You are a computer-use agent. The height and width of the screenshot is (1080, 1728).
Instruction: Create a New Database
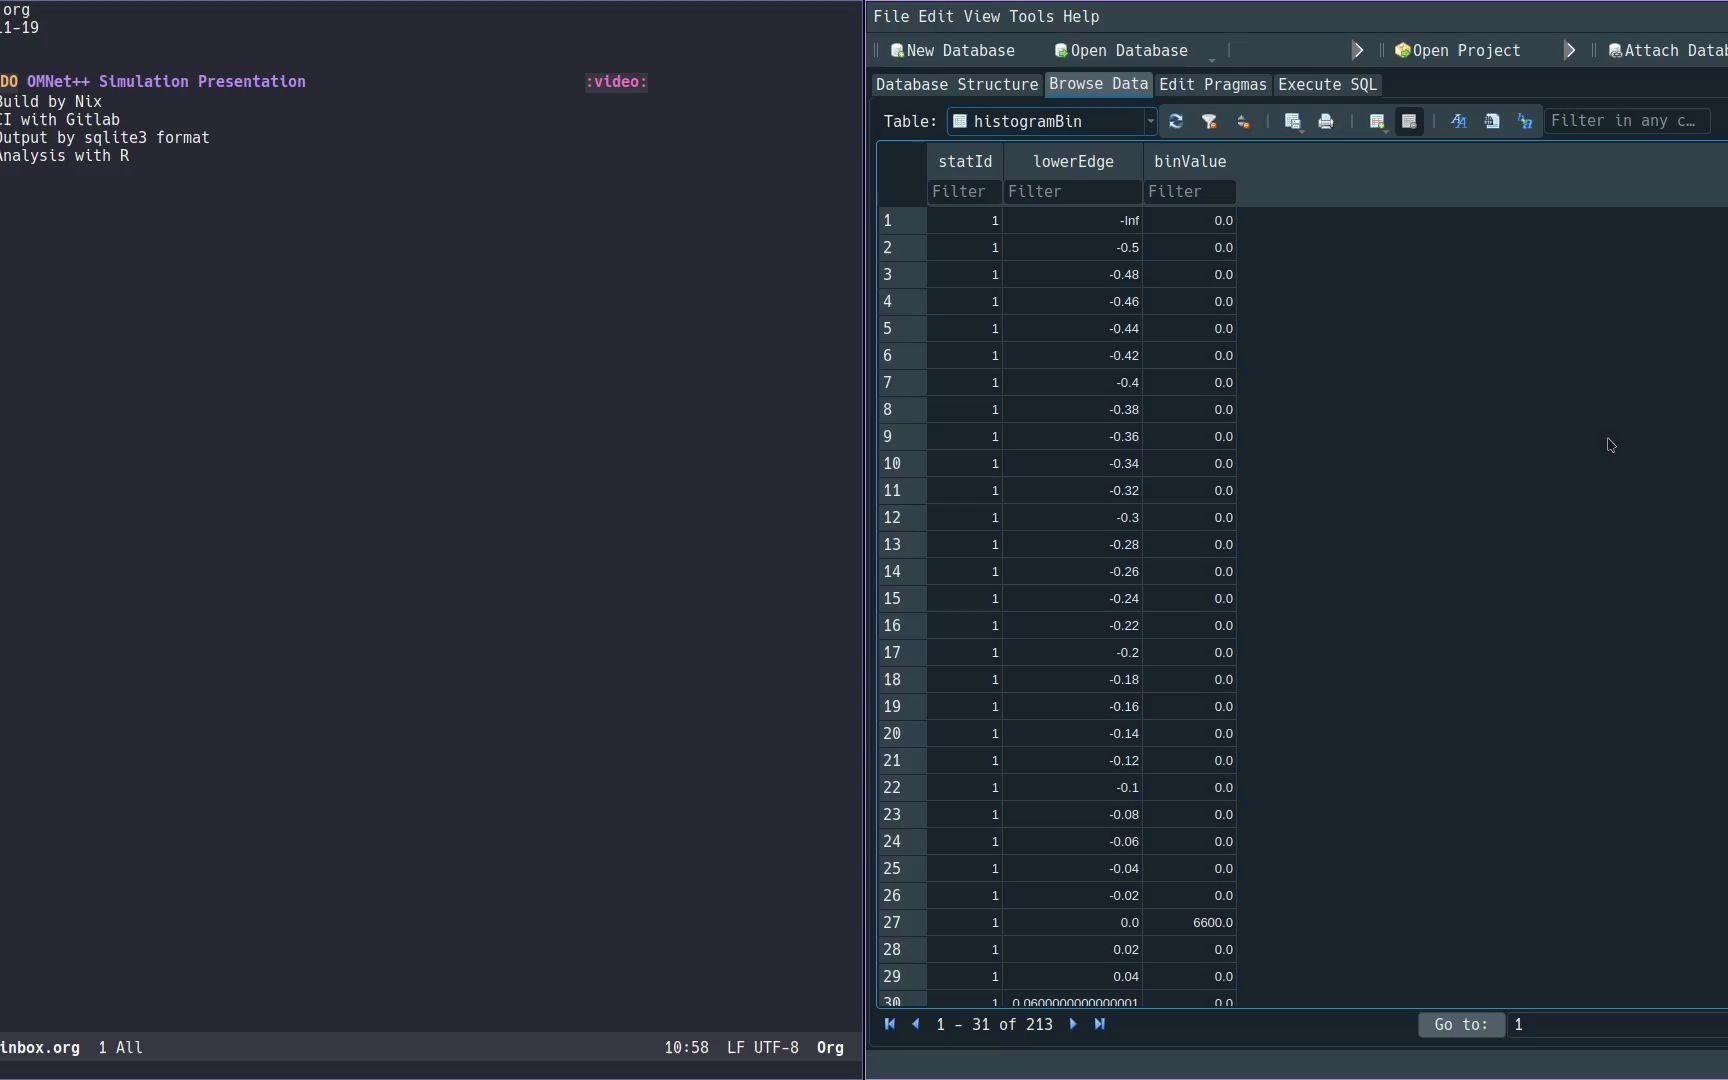pos(951,50)
